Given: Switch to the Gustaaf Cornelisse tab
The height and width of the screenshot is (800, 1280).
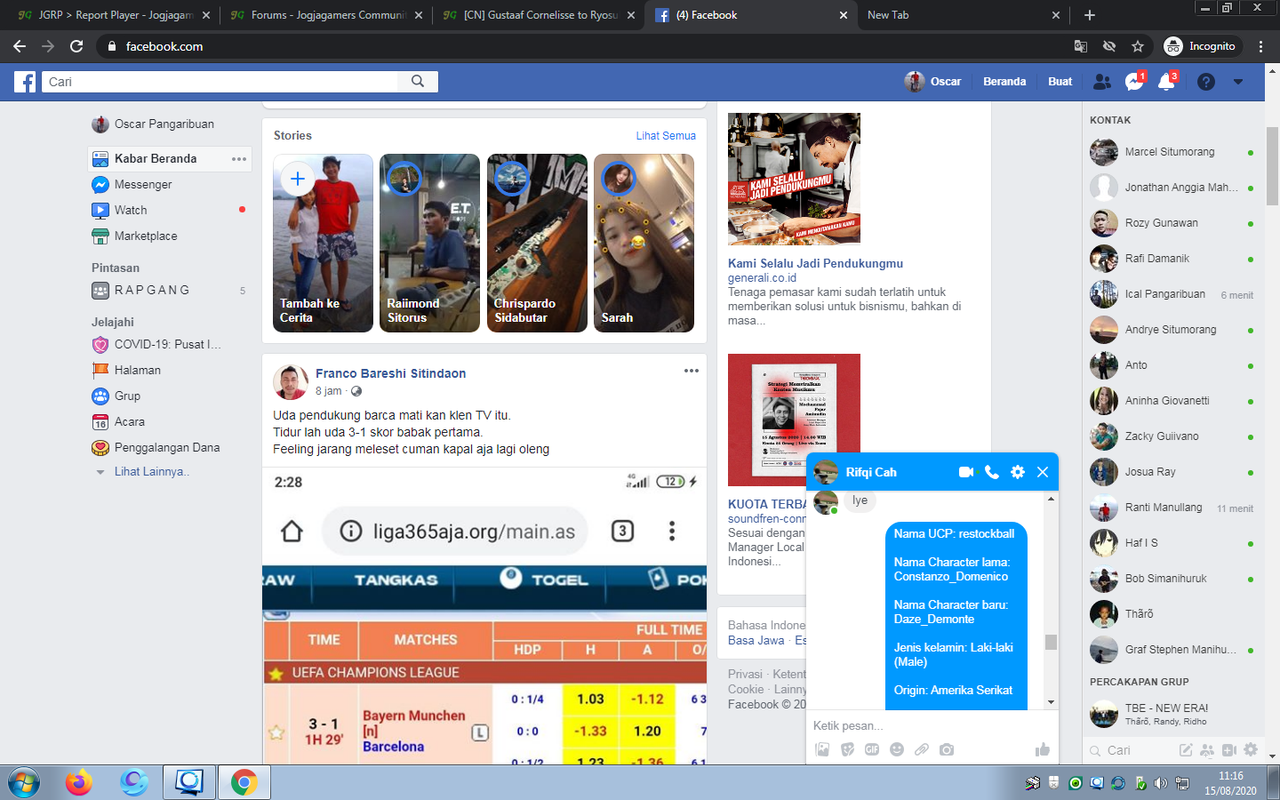Looking at the screenshot, I should (539, 15).
